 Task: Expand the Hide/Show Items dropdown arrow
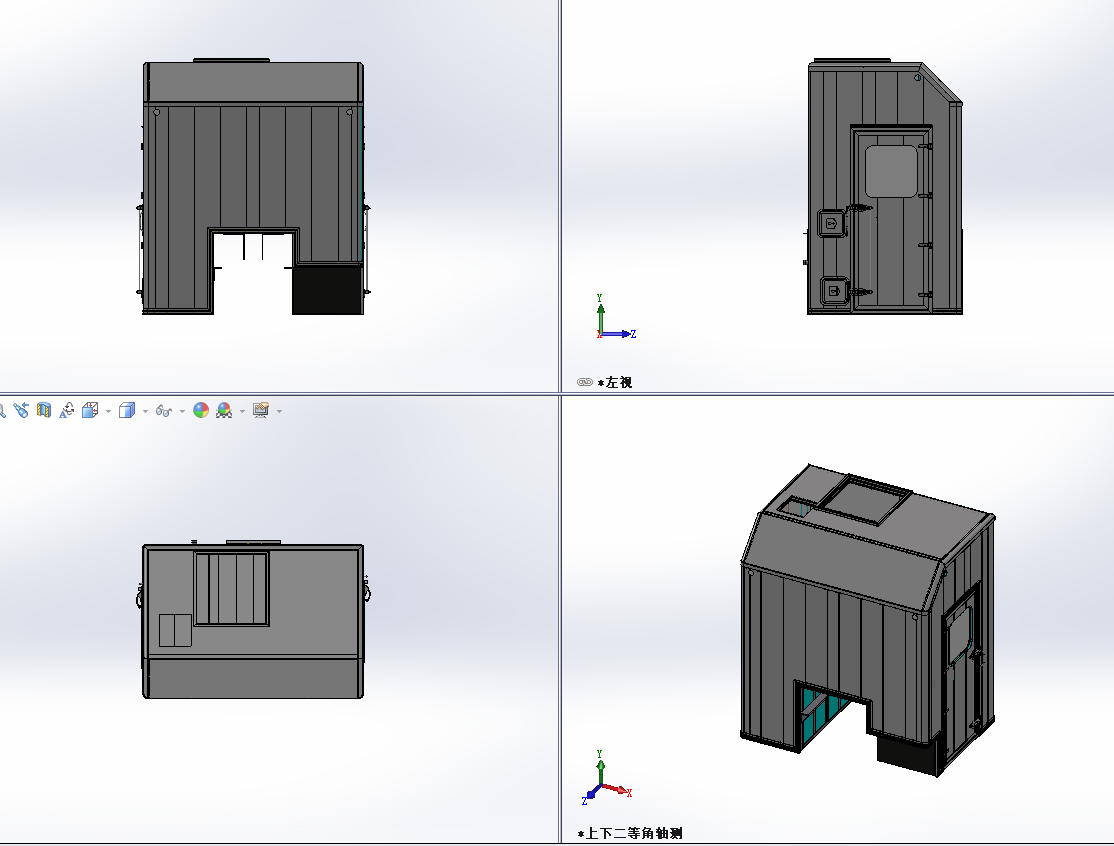[182, 411]
